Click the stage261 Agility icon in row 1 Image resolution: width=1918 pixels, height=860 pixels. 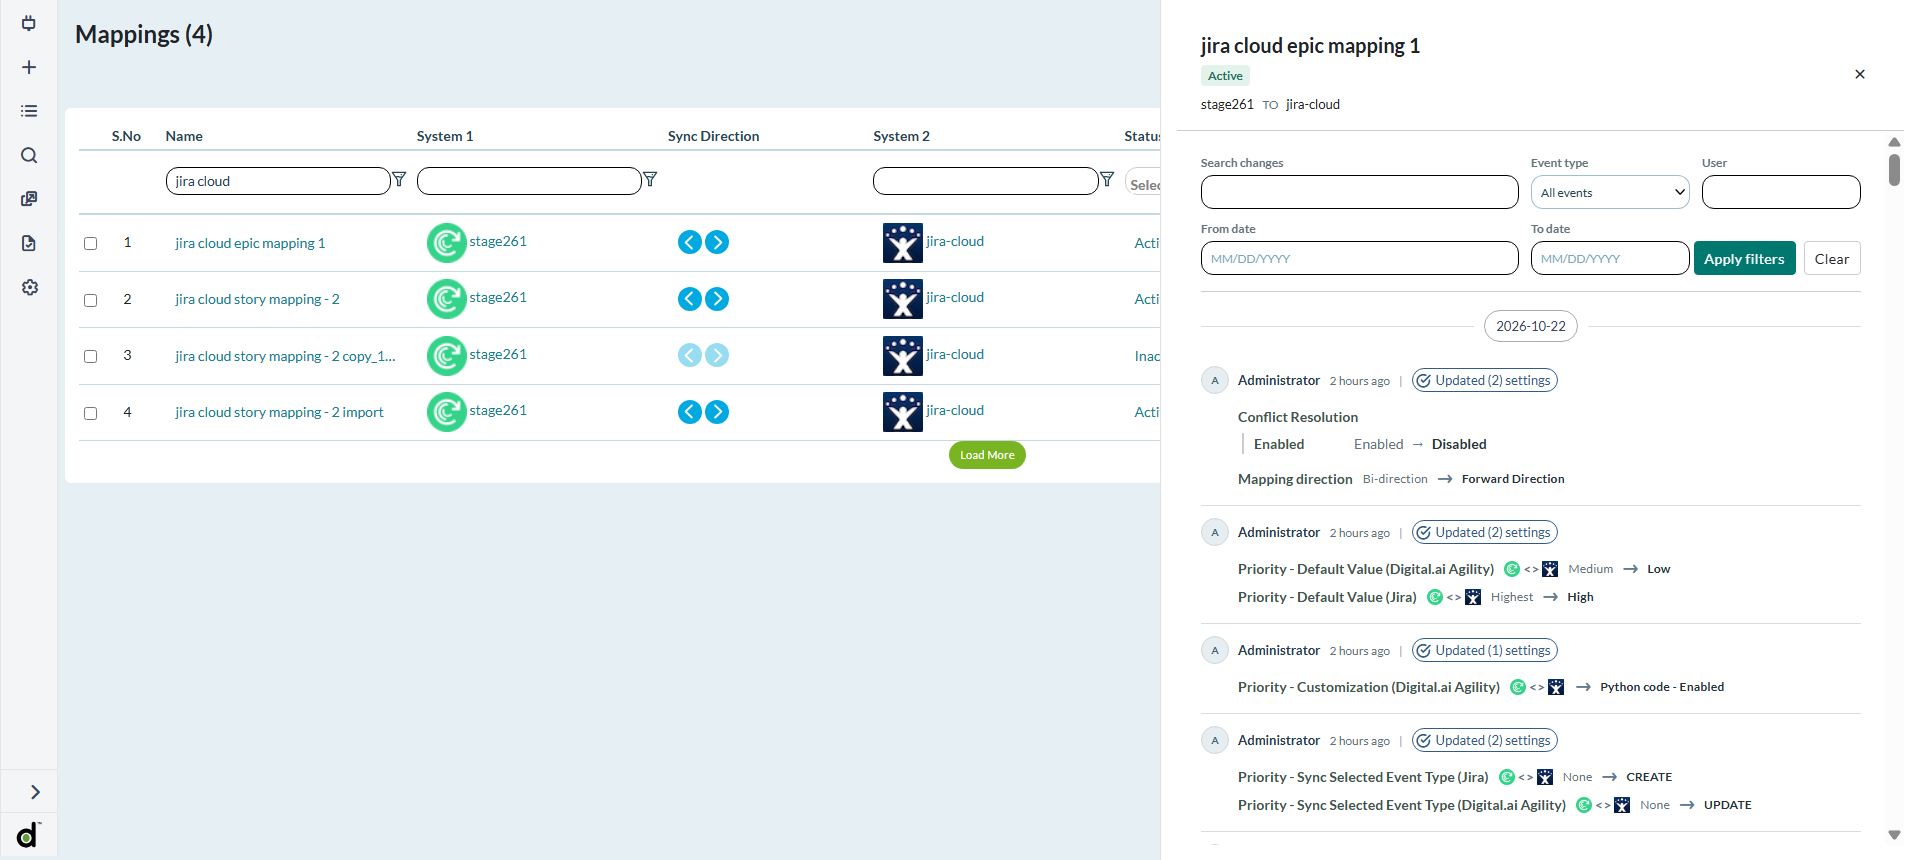[x=446, y=243]
